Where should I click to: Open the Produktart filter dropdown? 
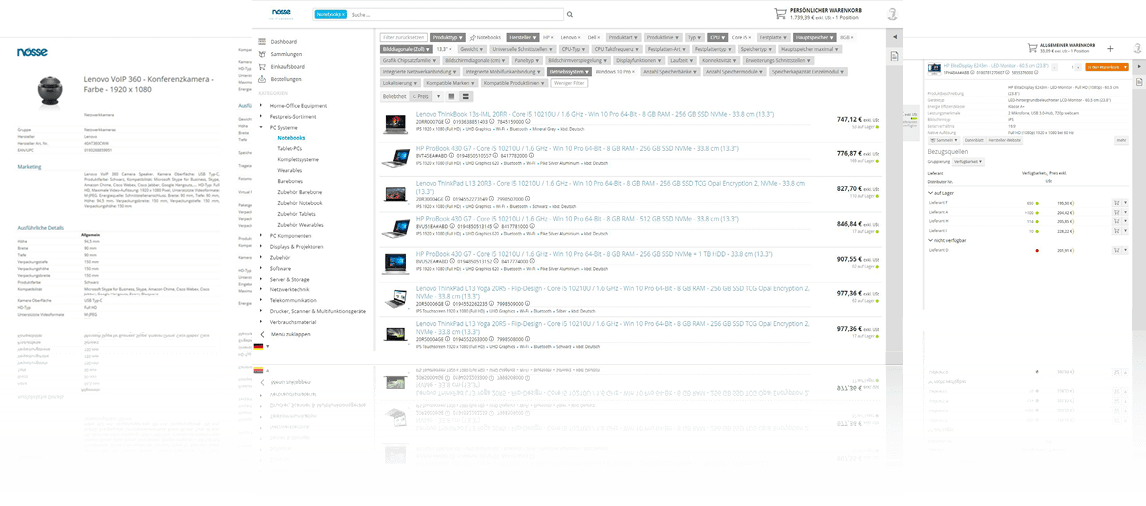pyautogui.click(x=623, y=37)
